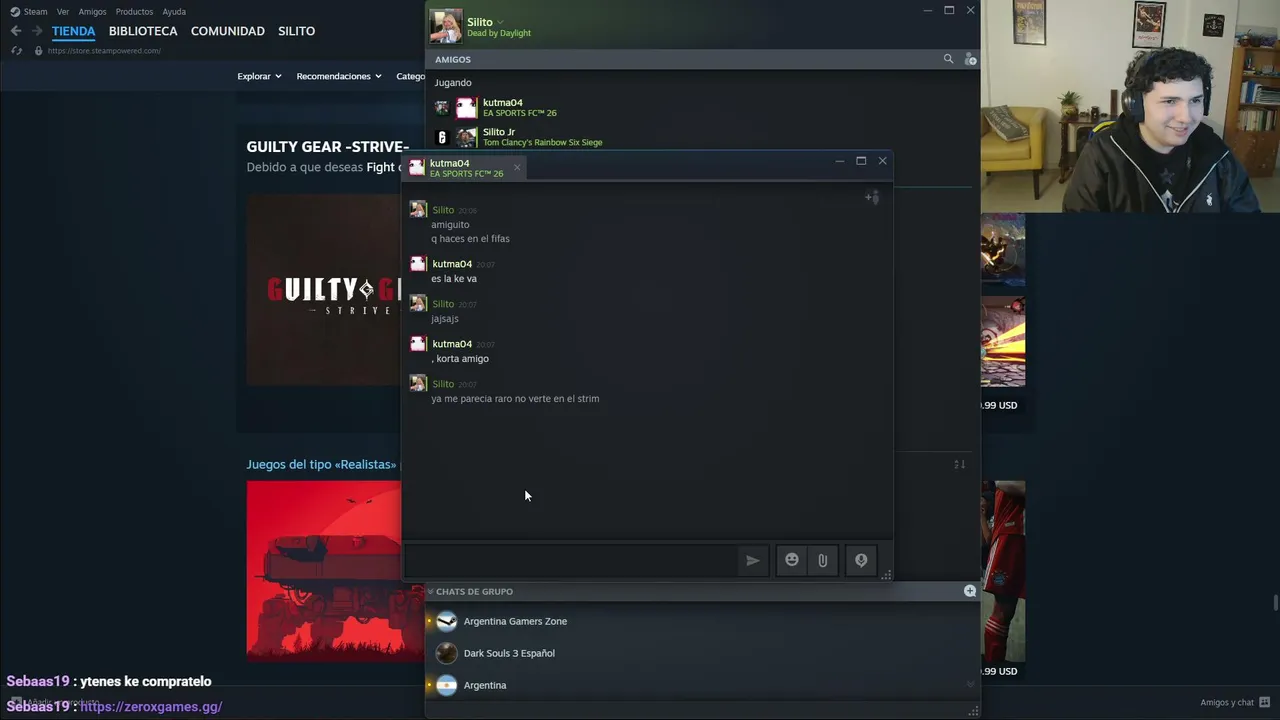The height and width of the screenshot is (720, 1280).
Task: Click the EA Sports FC 26 game icon
Action: 442,108
